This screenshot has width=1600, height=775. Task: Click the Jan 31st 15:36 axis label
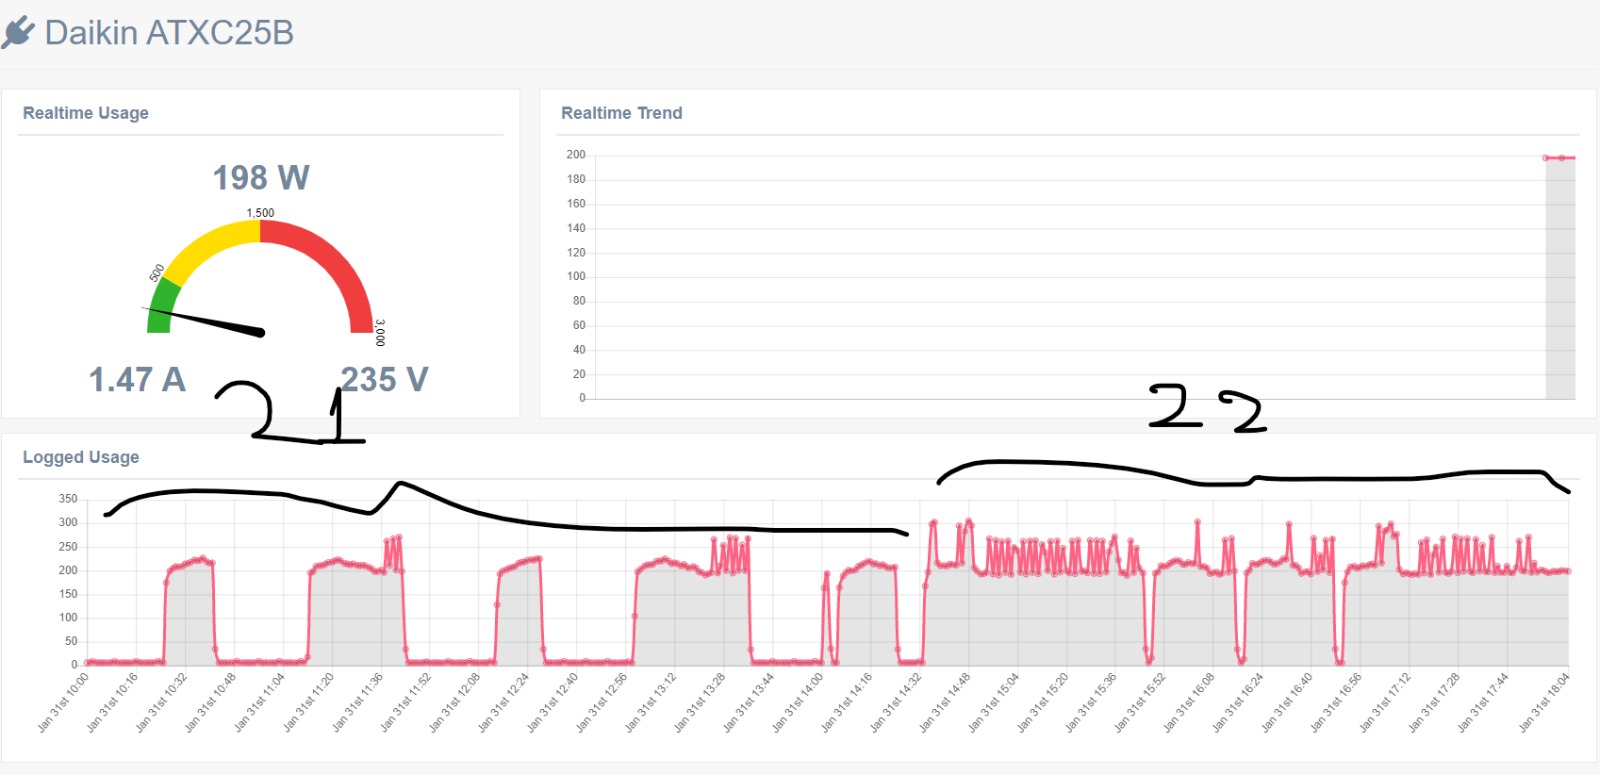pyautogui.click(x=1091, y=702)
